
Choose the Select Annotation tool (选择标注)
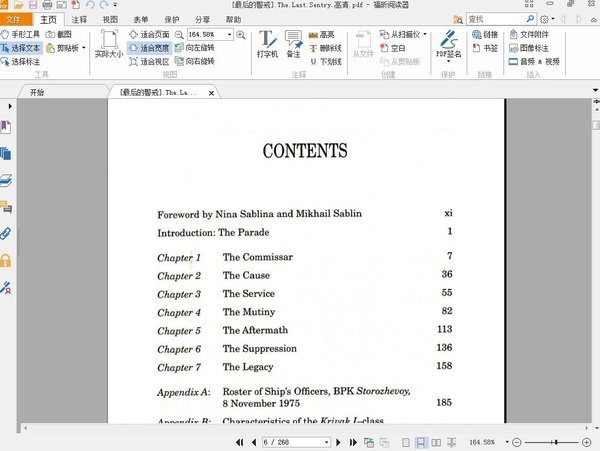click(20, 62)
